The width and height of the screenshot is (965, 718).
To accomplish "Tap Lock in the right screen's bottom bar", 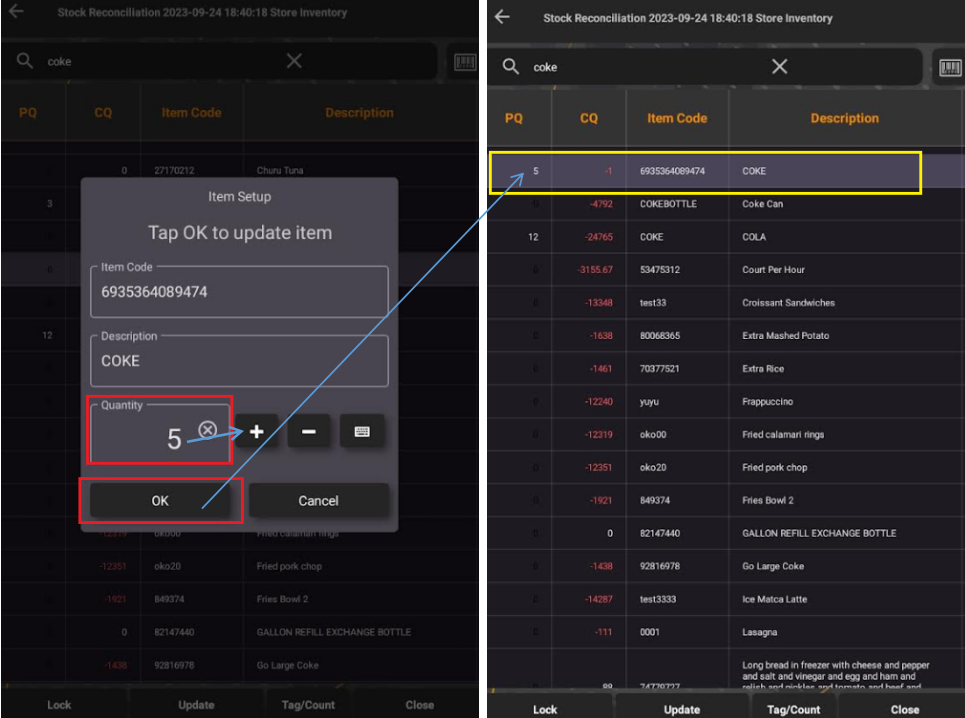I will 545,709.
